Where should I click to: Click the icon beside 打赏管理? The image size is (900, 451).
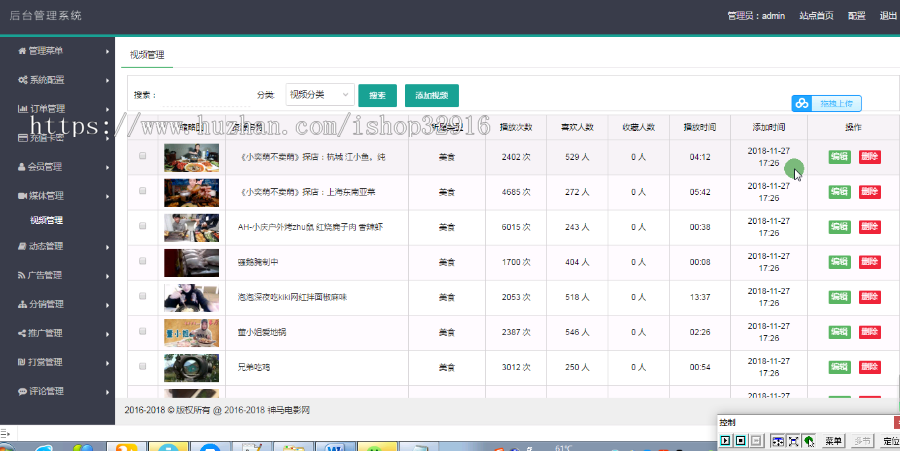22,362
